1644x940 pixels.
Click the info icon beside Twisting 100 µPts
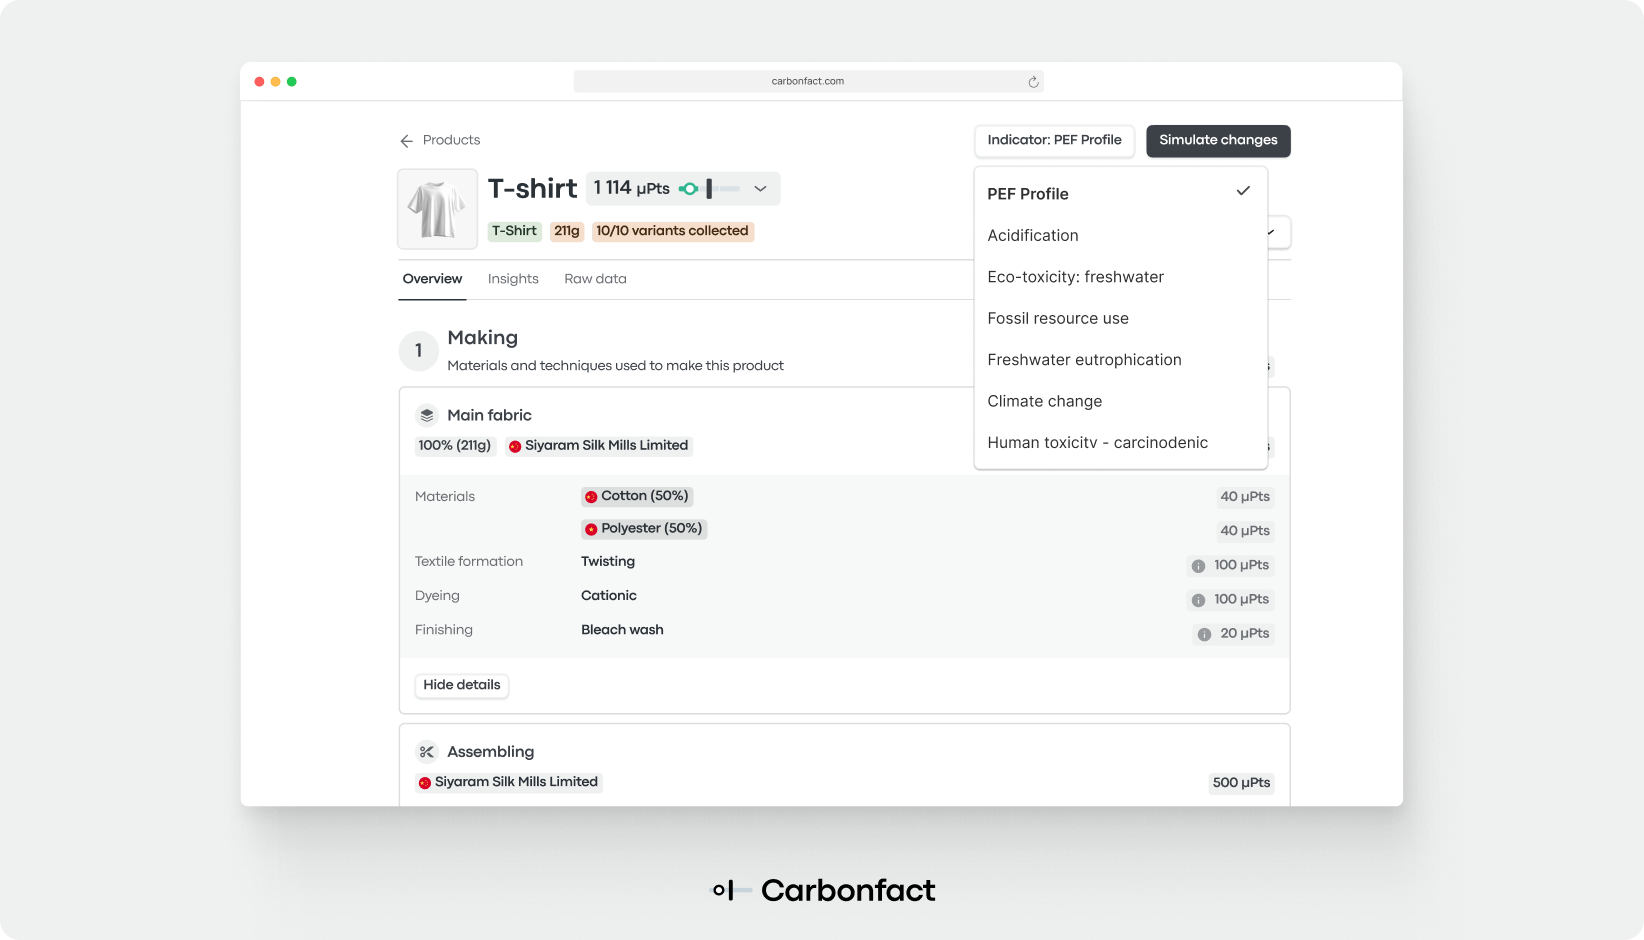pos(1198,566)
